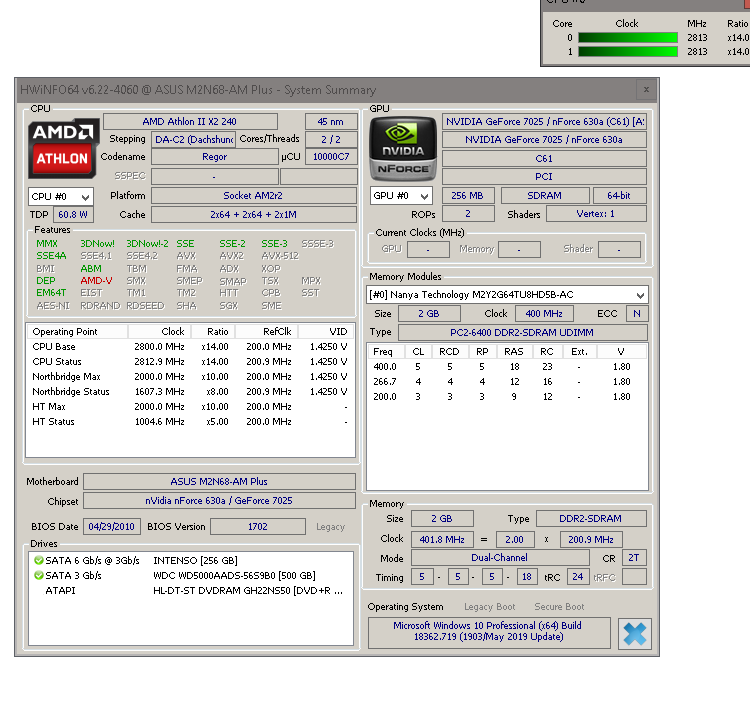Click the NVIDIA nForce logo
Screen dimensions: 750x712
403,148
